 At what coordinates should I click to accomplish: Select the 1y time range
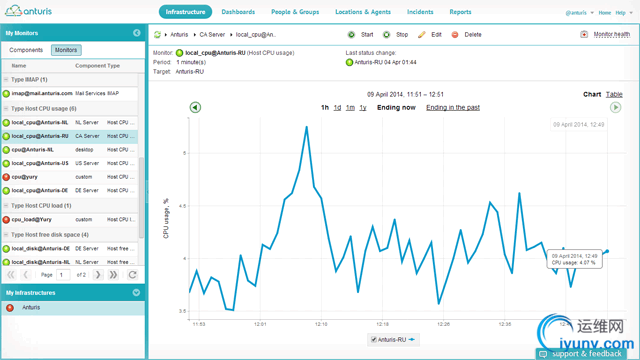tap(363, 107)
